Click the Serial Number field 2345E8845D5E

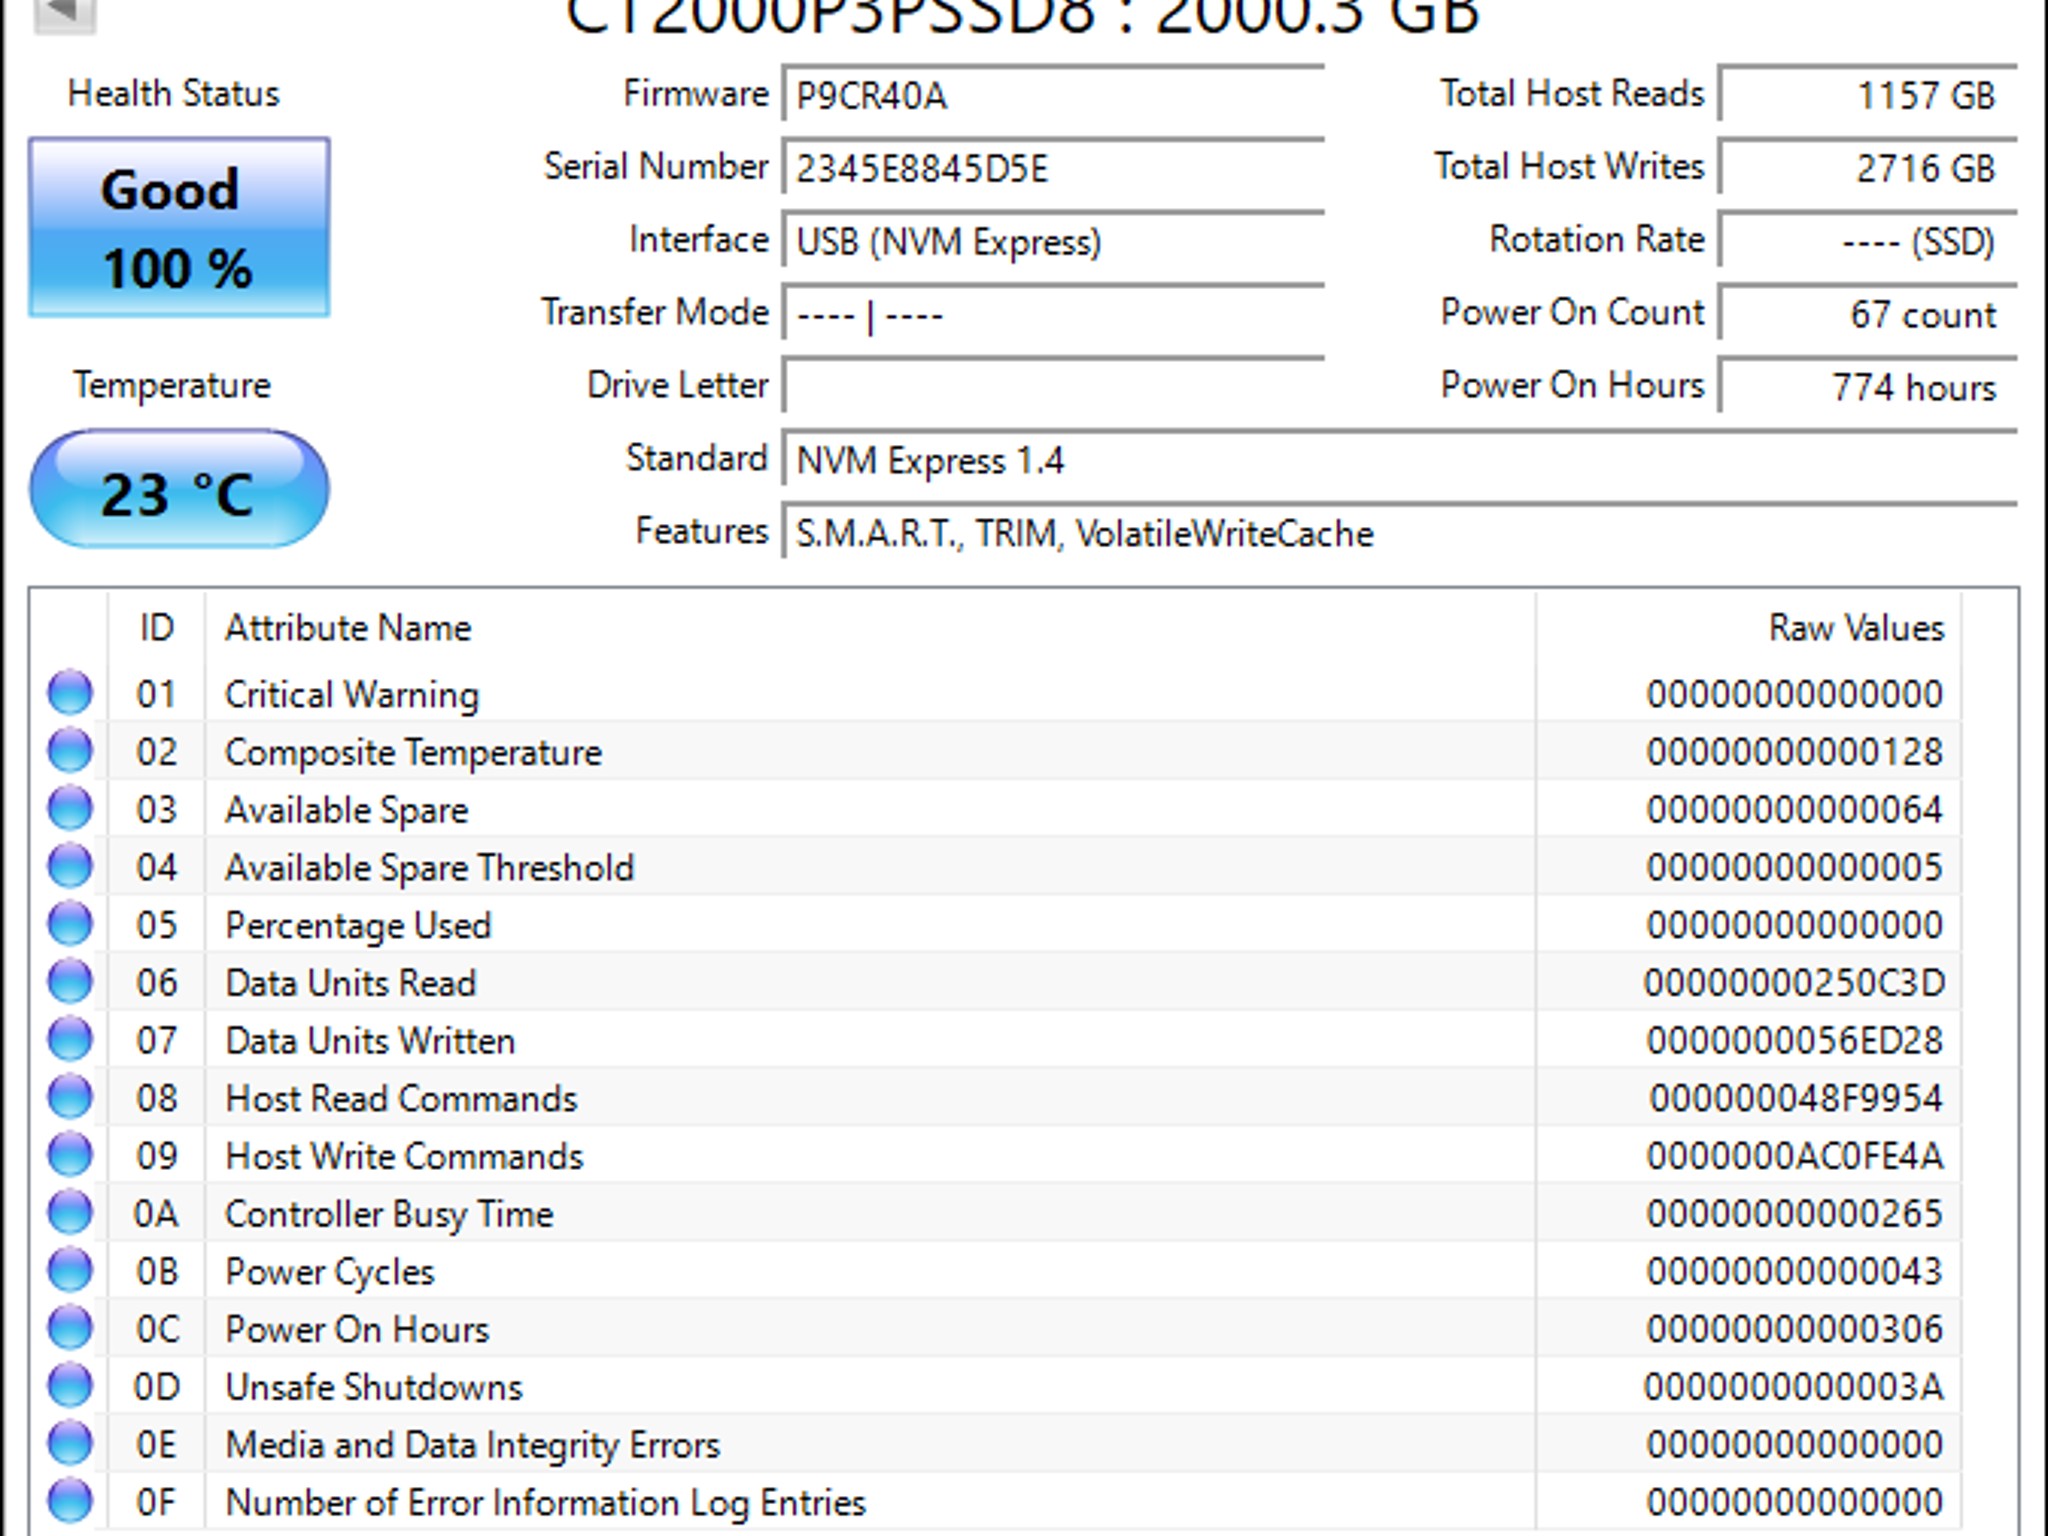click(x=1054, y=167)
